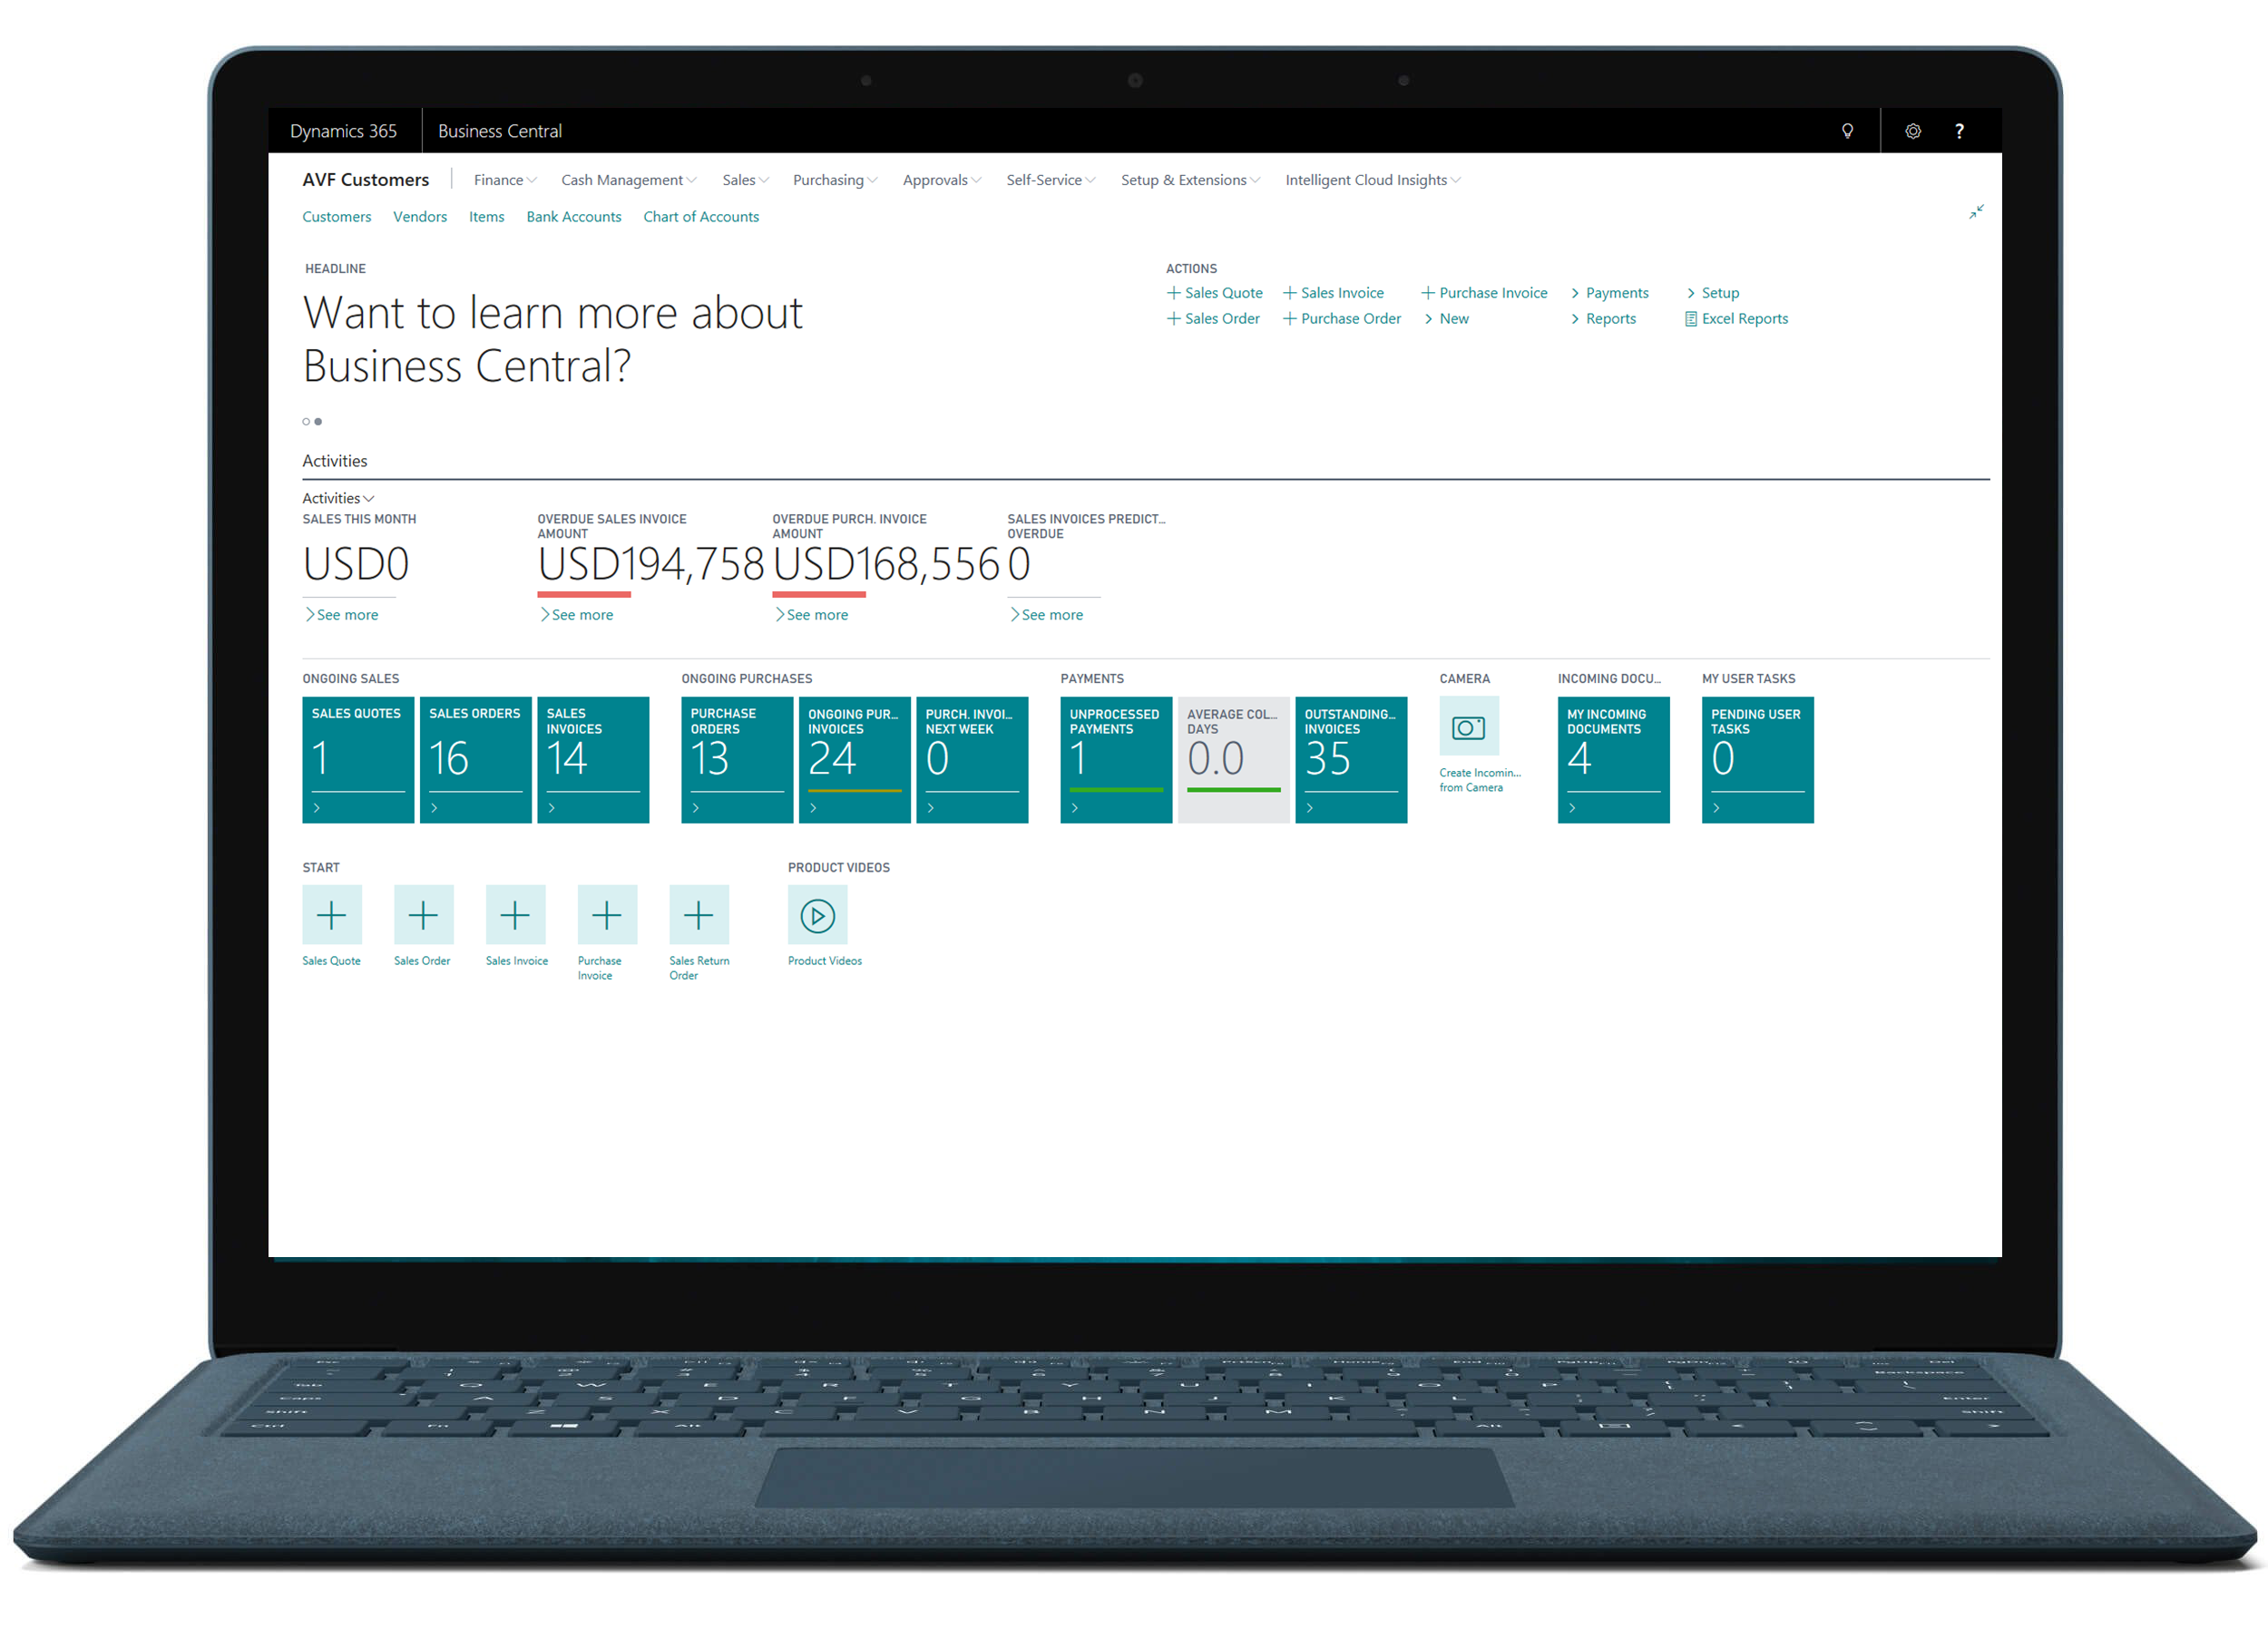Open Purch. Invoices Next Week tile
2268x1648 pixels.
click(972, 760)
